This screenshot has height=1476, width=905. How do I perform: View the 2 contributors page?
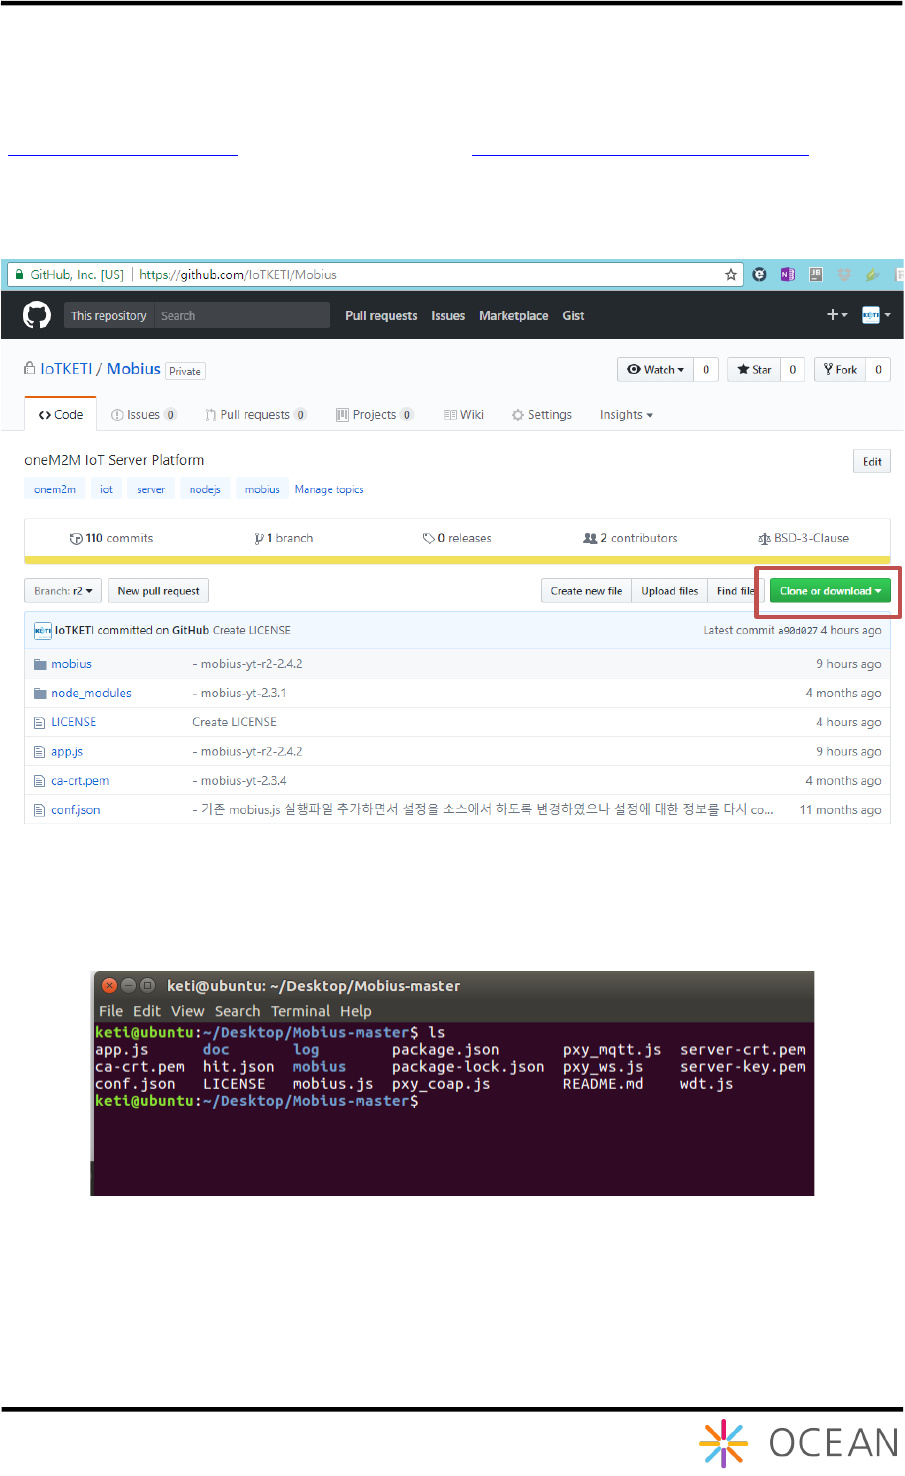(x=630, y=538)
